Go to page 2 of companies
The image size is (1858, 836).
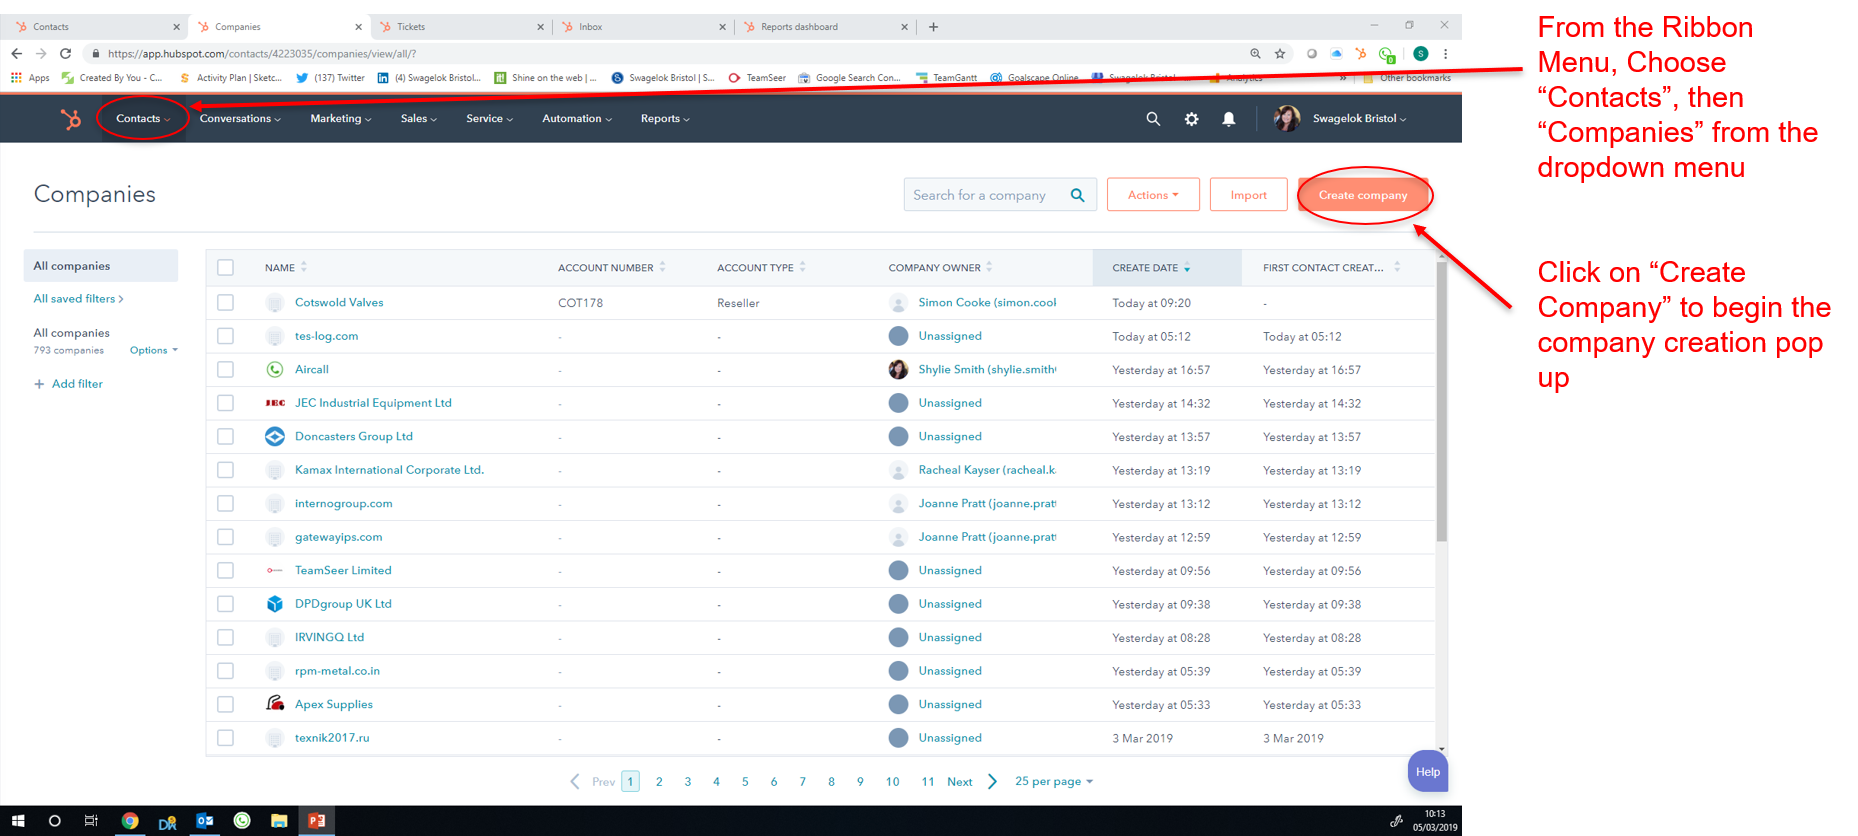(659, 782)
